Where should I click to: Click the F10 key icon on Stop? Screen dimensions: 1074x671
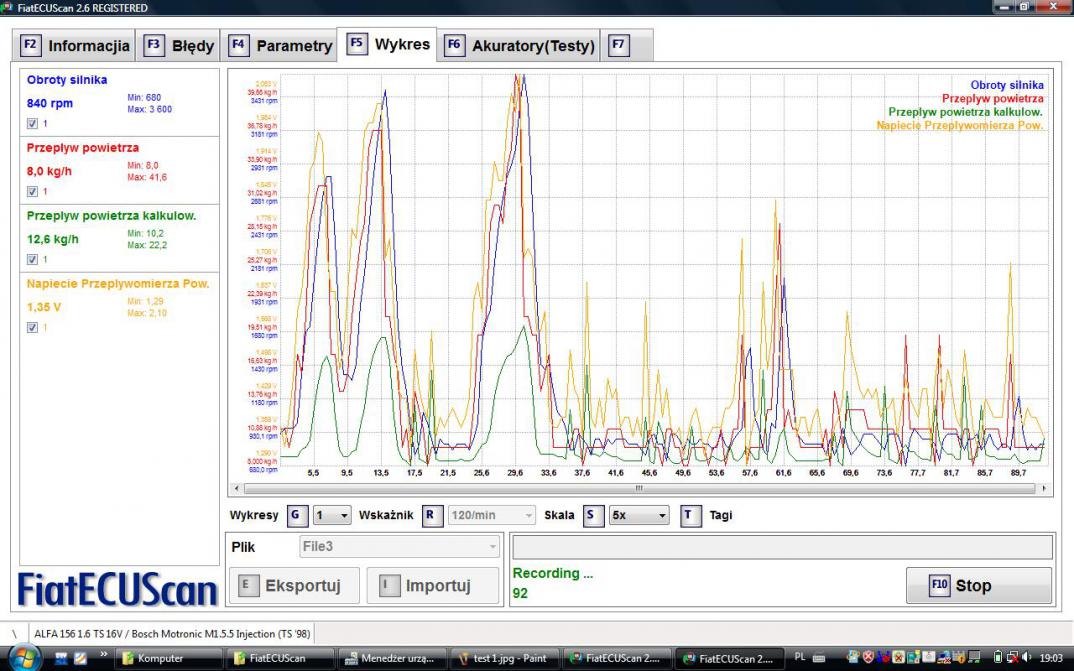(x=939, y=586)
